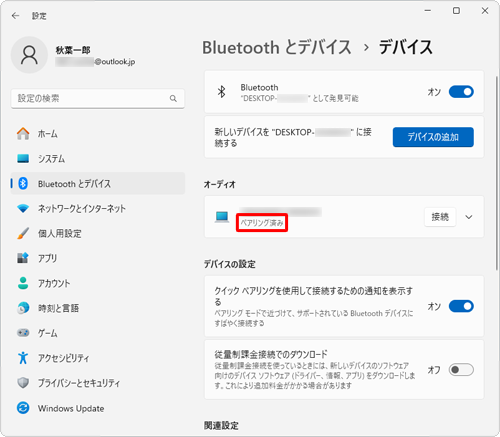Click the オーディオ section heading
Image resolution: width=500 pixels, height=437 pixels.
pos(220,184)
